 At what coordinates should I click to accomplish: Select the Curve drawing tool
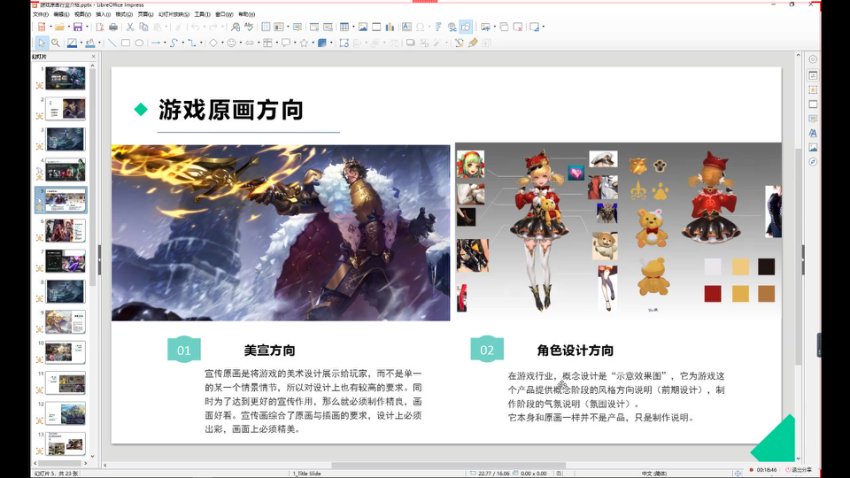point(173,43)
